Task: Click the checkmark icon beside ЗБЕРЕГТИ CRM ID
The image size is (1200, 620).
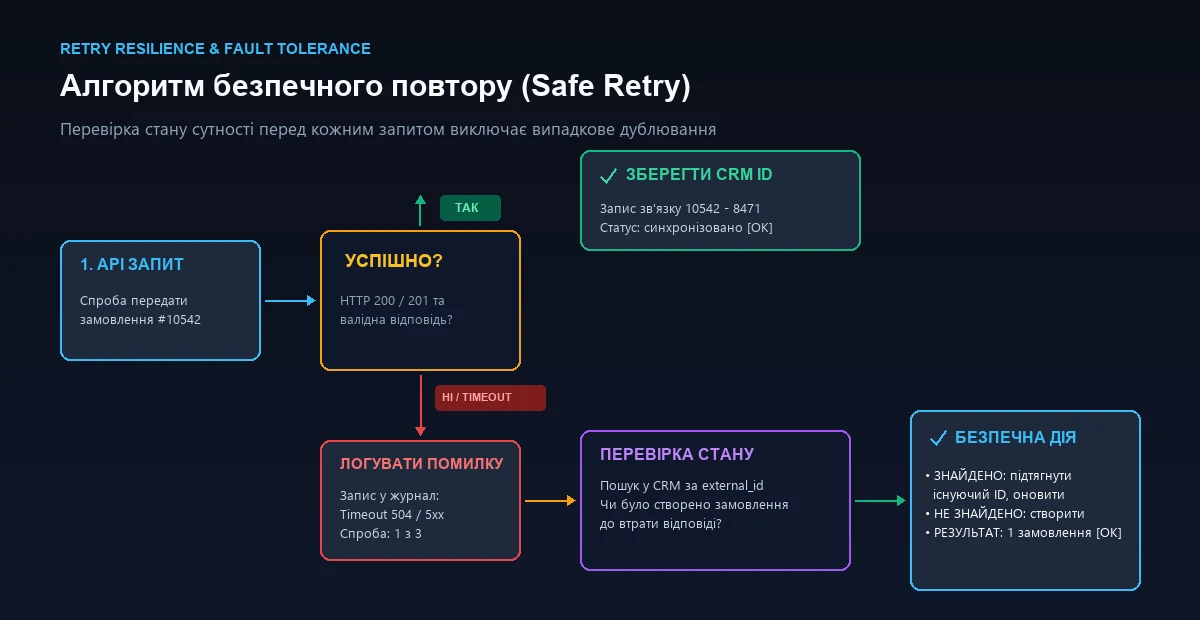Action: [608, 175]
